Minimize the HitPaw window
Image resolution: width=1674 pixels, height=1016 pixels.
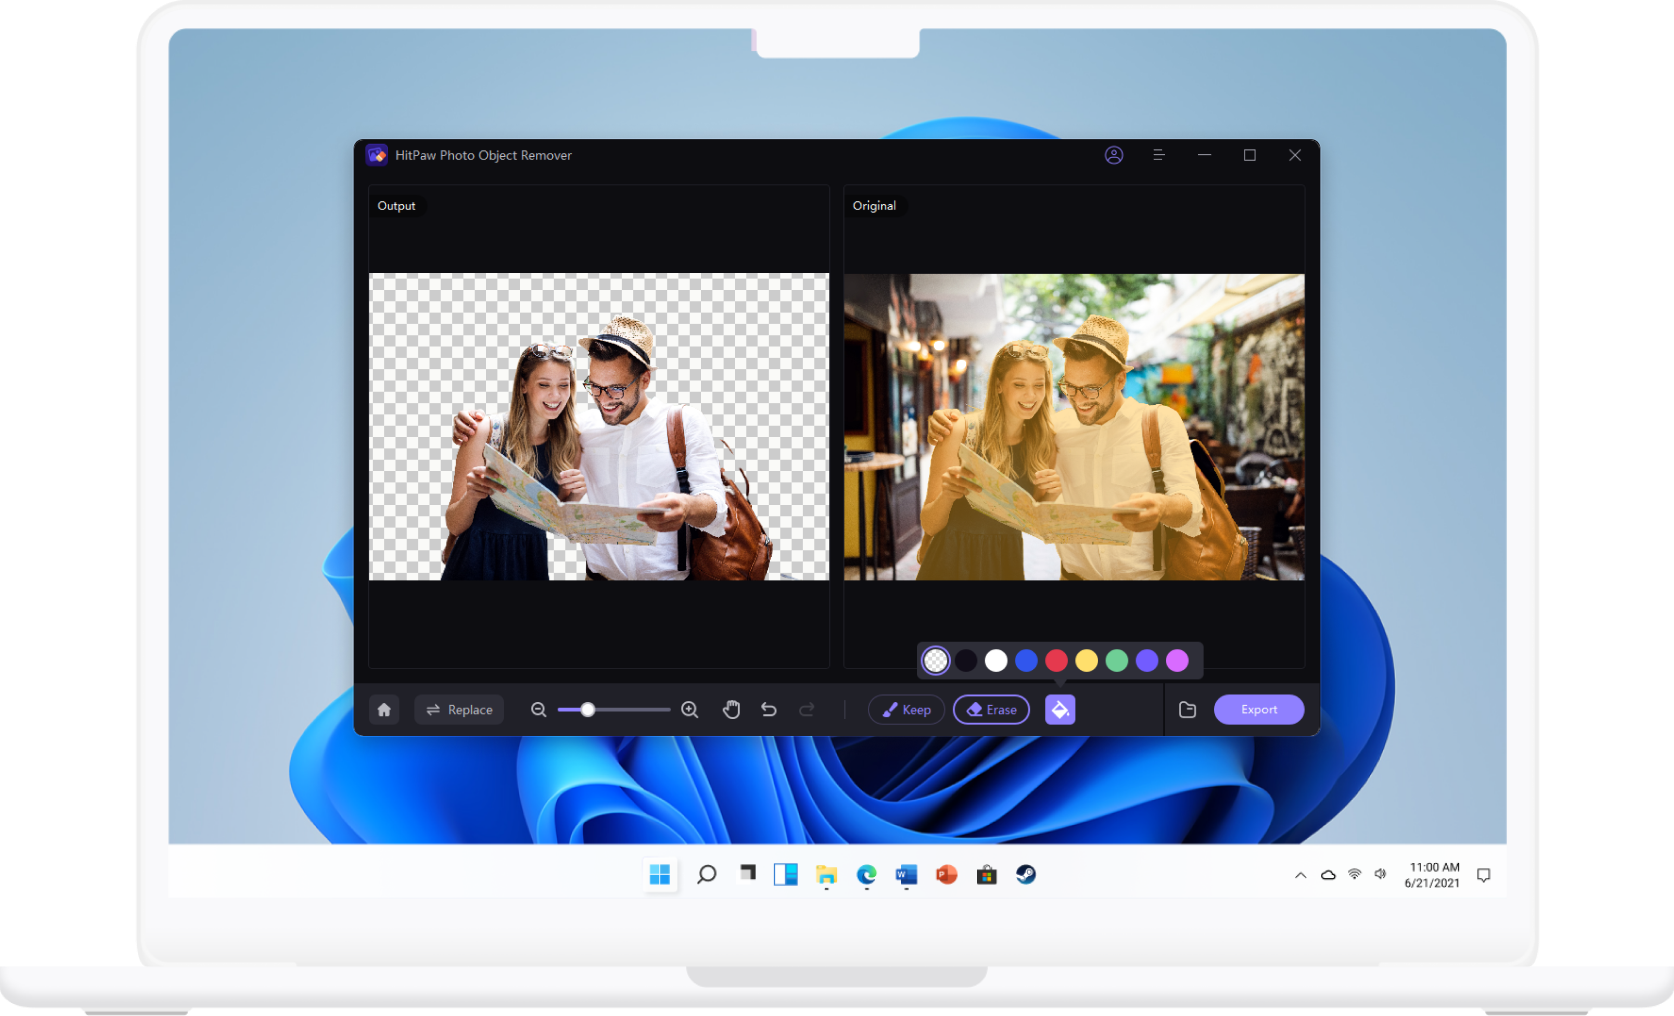[x=1204, y=155]
